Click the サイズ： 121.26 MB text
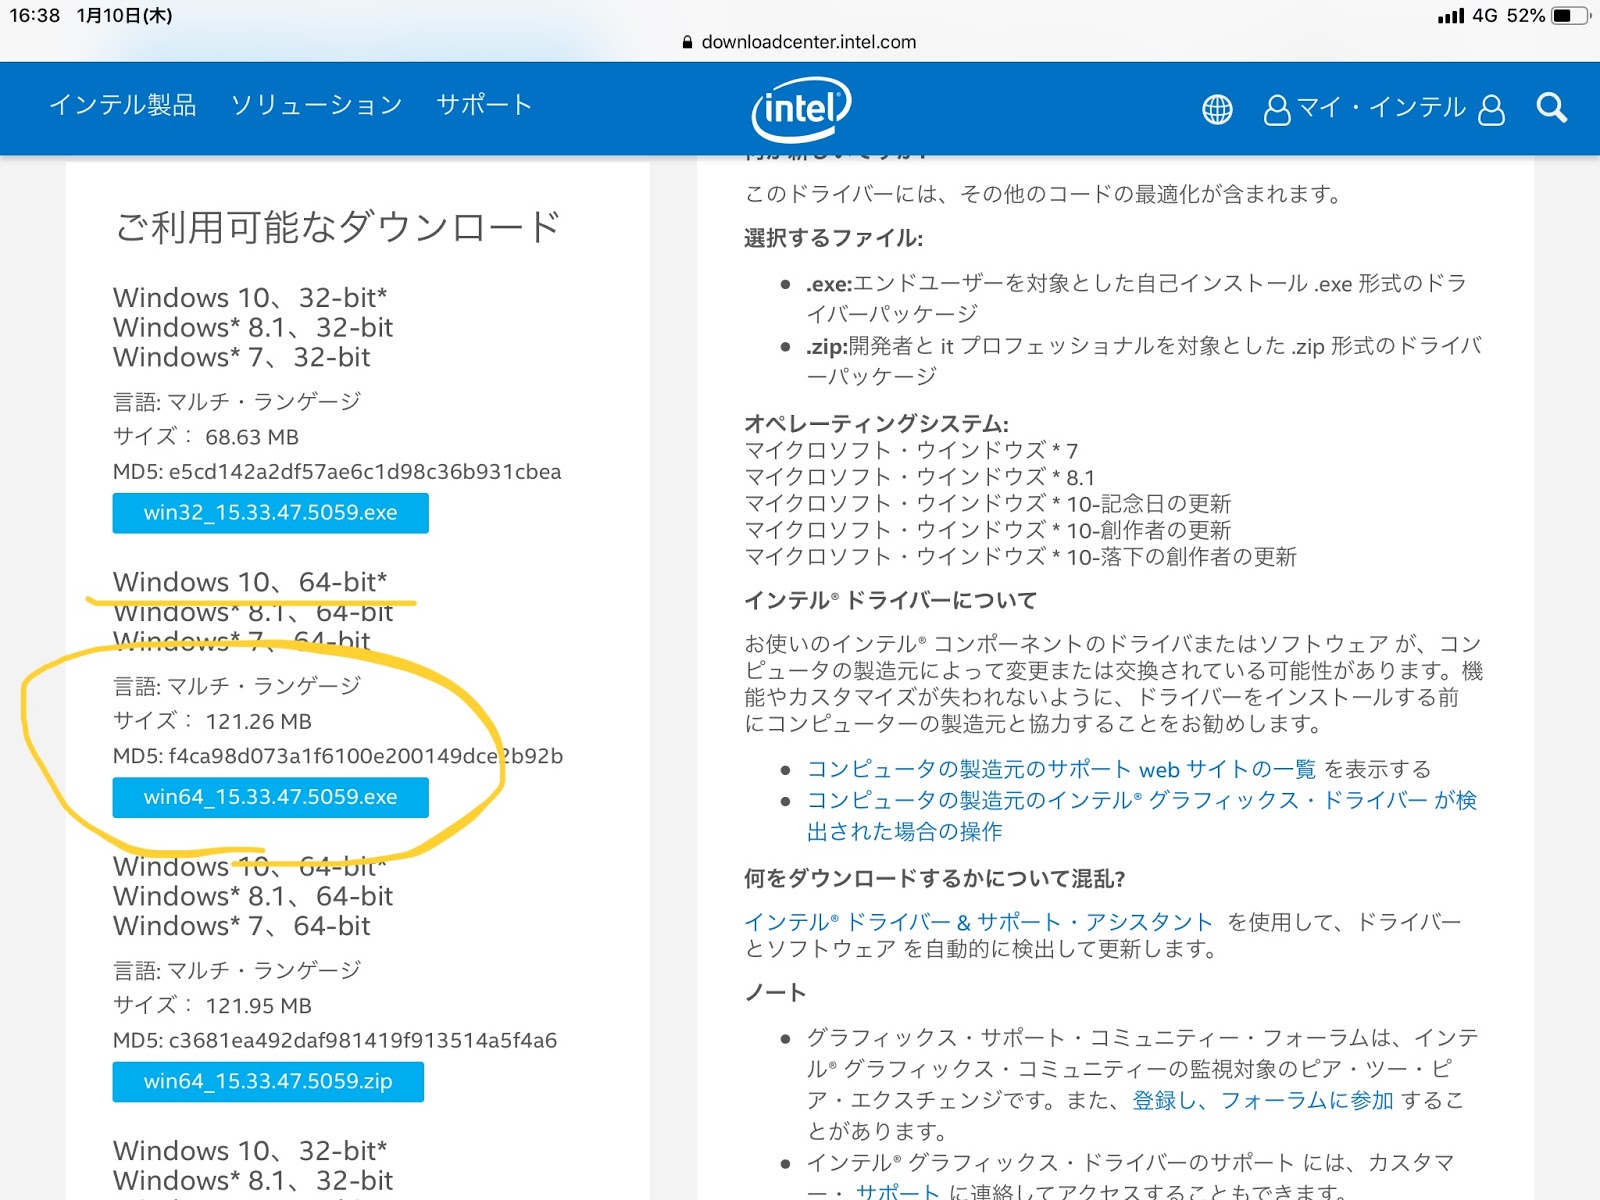 pyautogui.click(x=212, y=721)
